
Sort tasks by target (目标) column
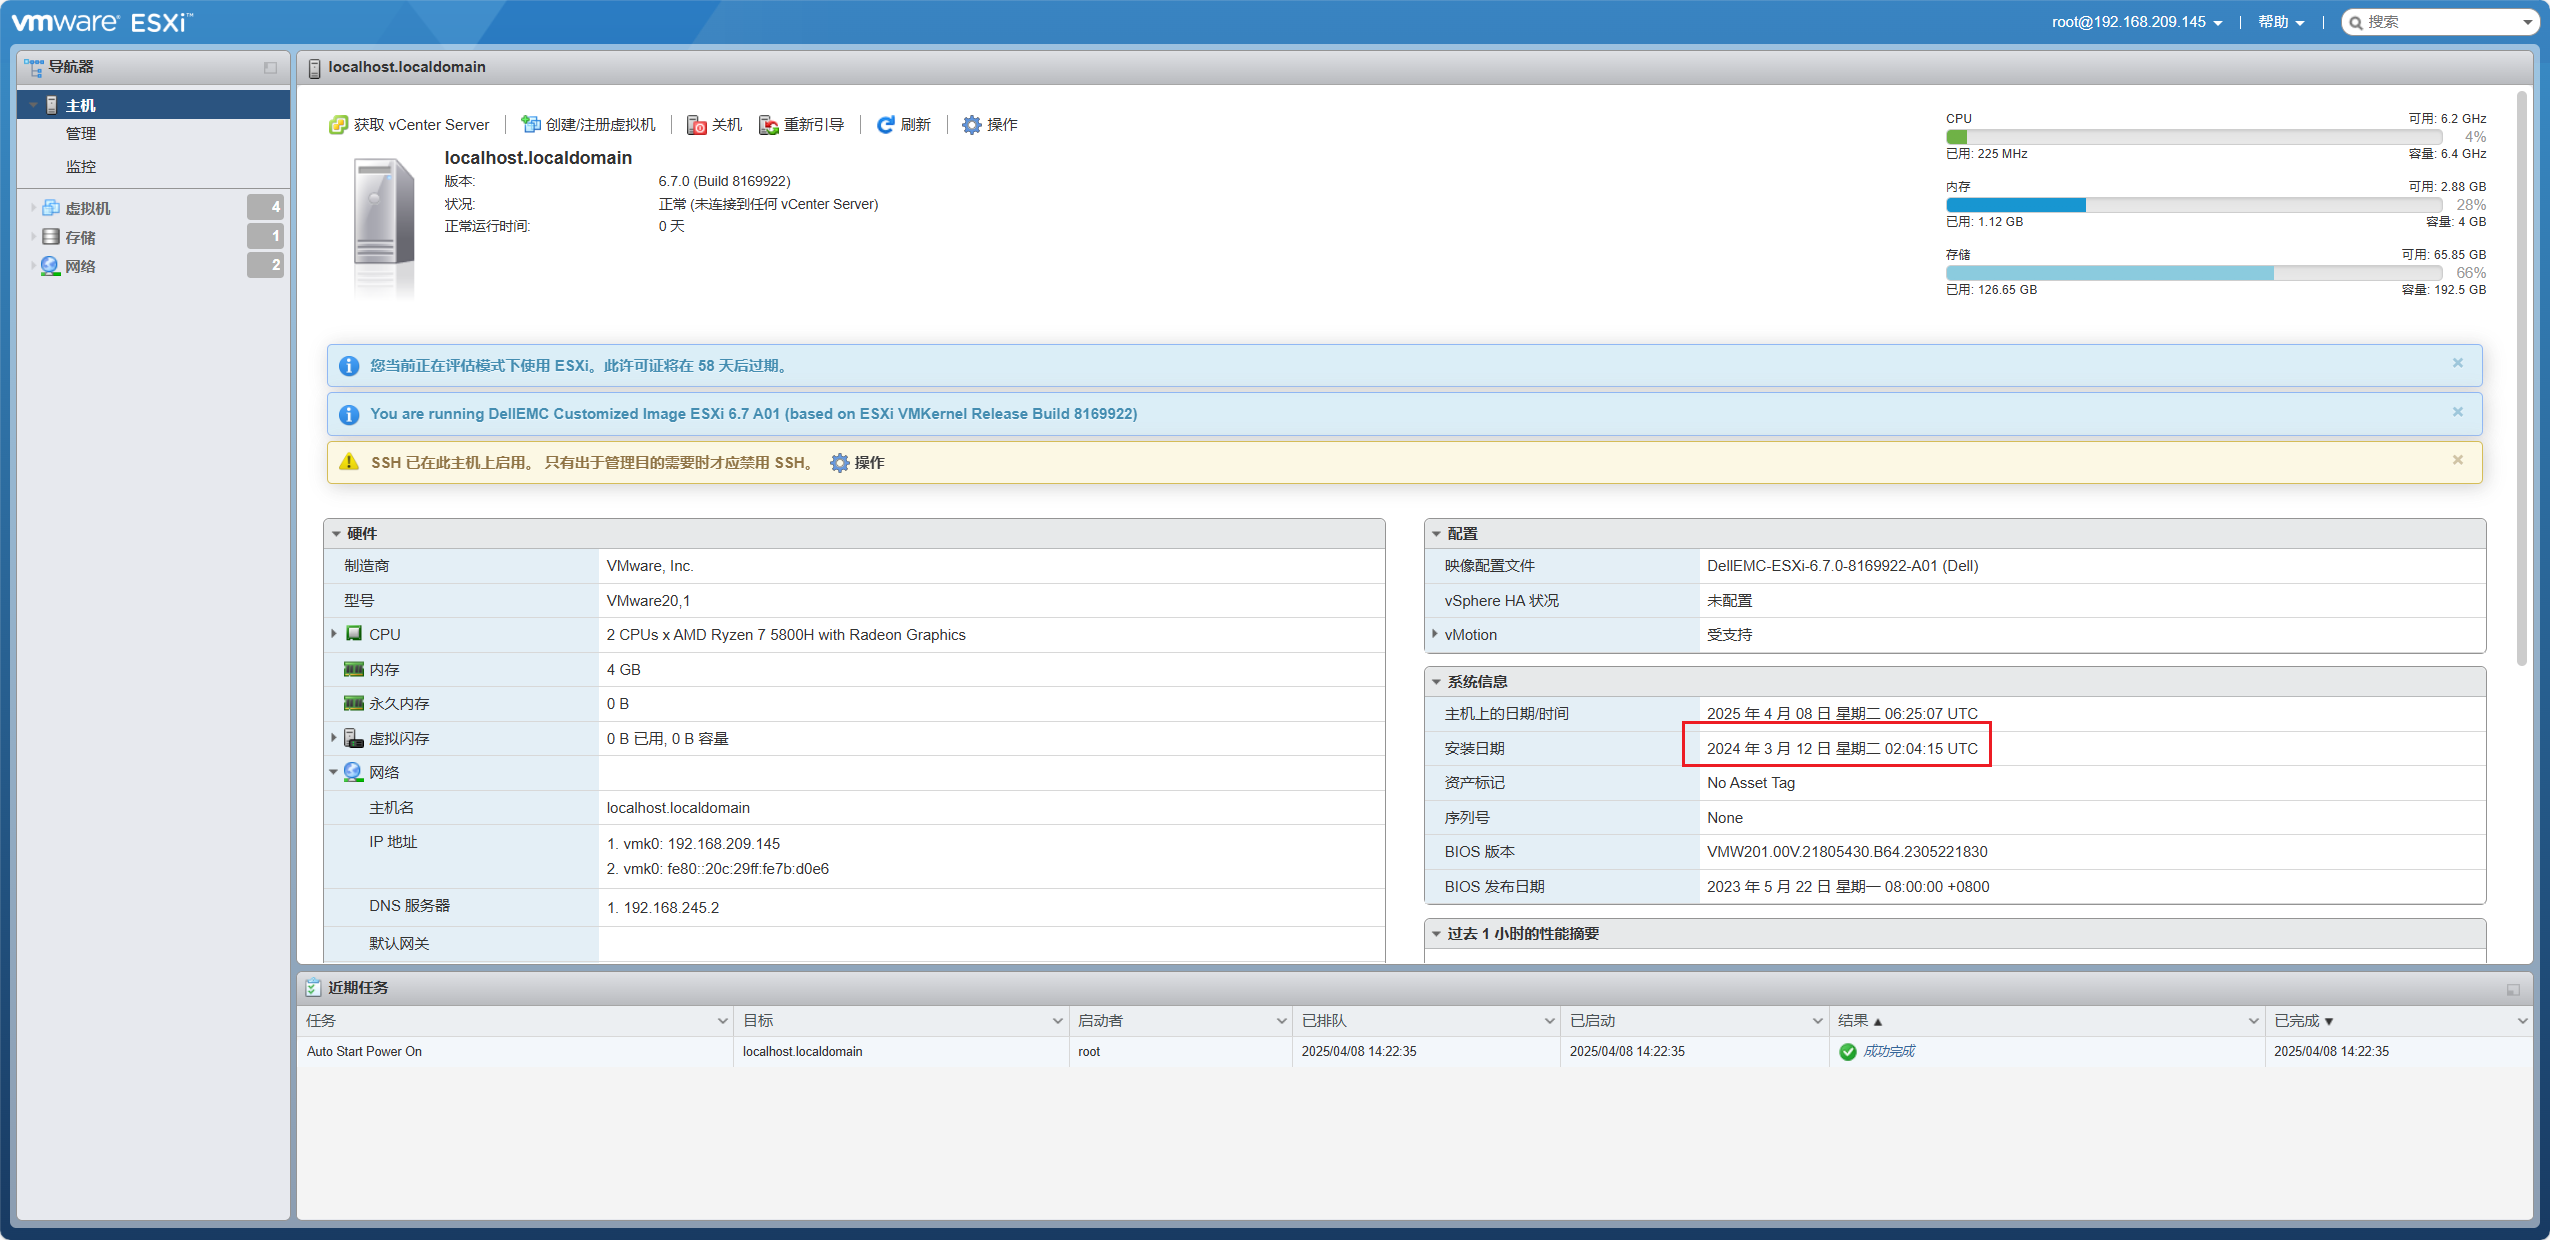tap(758, 1021)
